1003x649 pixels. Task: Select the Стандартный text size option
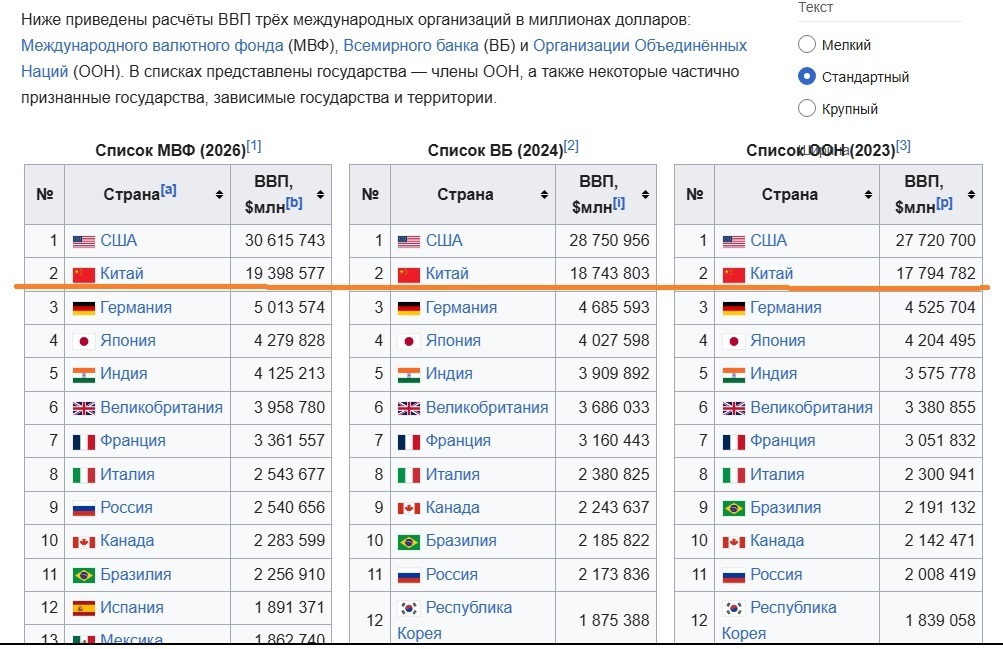click(x=807, y=77)
